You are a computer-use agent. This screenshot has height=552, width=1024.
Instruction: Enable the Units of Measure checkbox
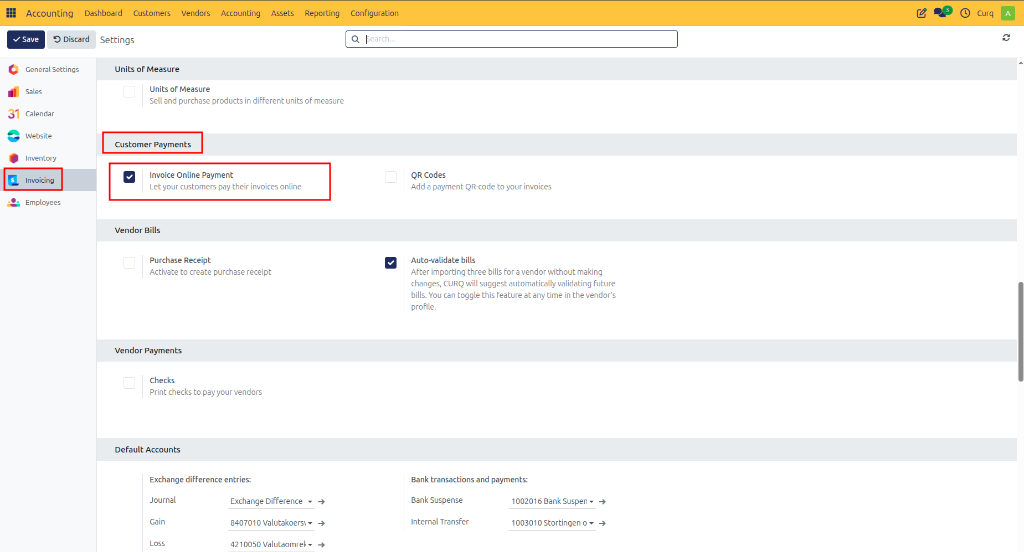(x=129, y=92)
